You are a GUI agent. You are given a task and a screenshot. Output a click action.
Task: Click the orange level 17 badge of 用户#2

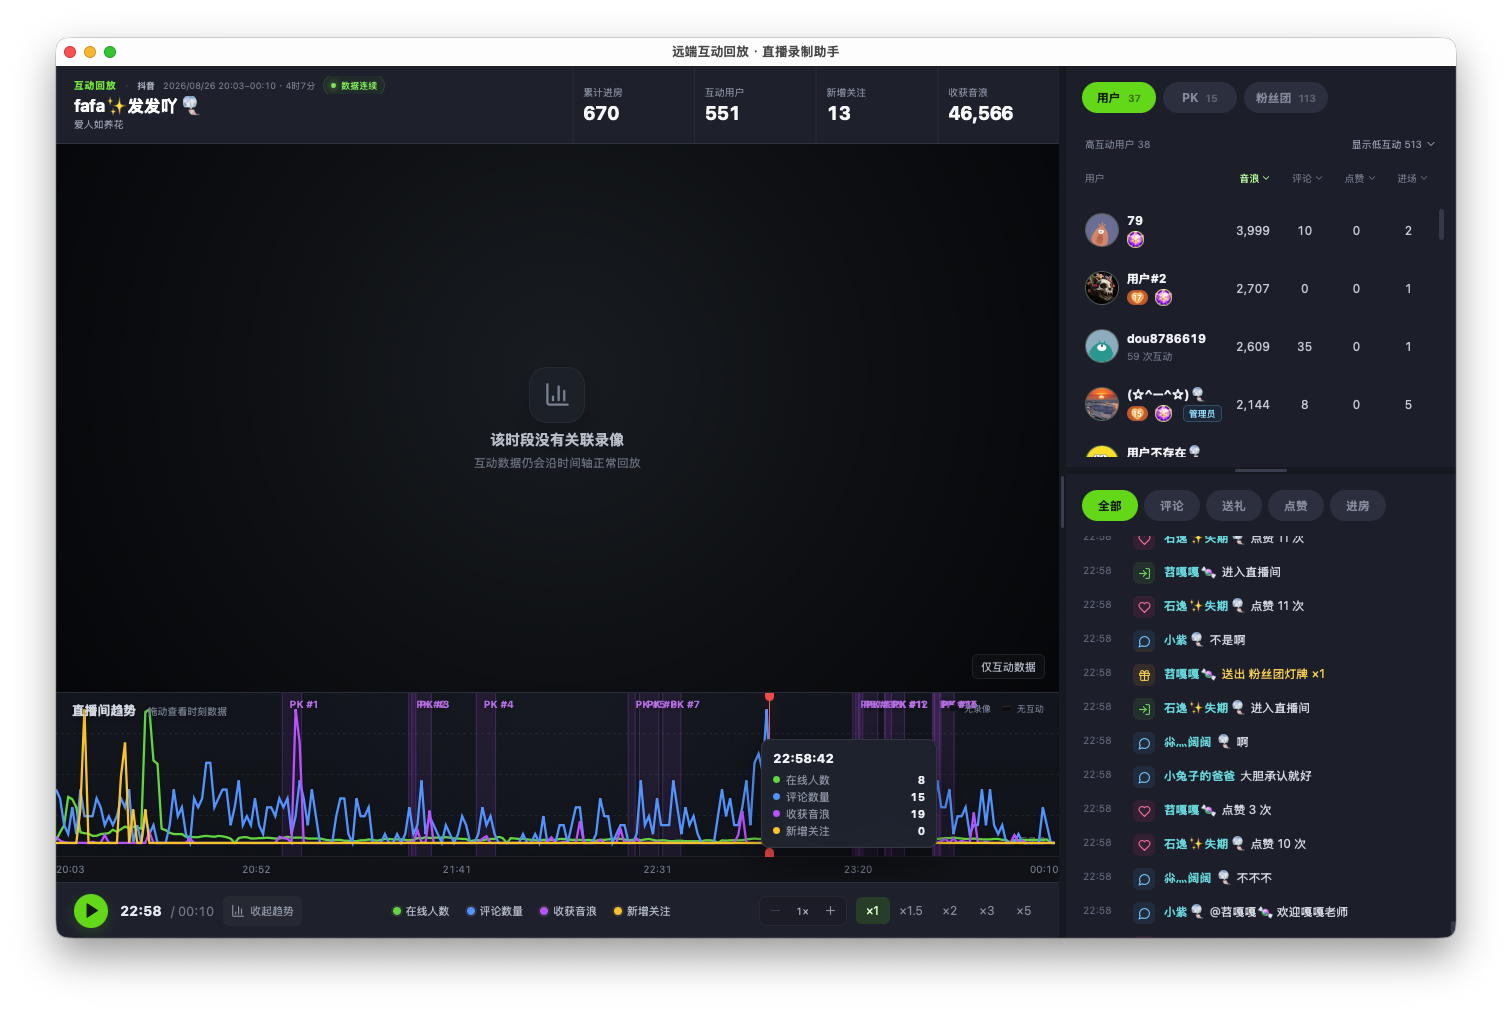tap(1137, 297)
